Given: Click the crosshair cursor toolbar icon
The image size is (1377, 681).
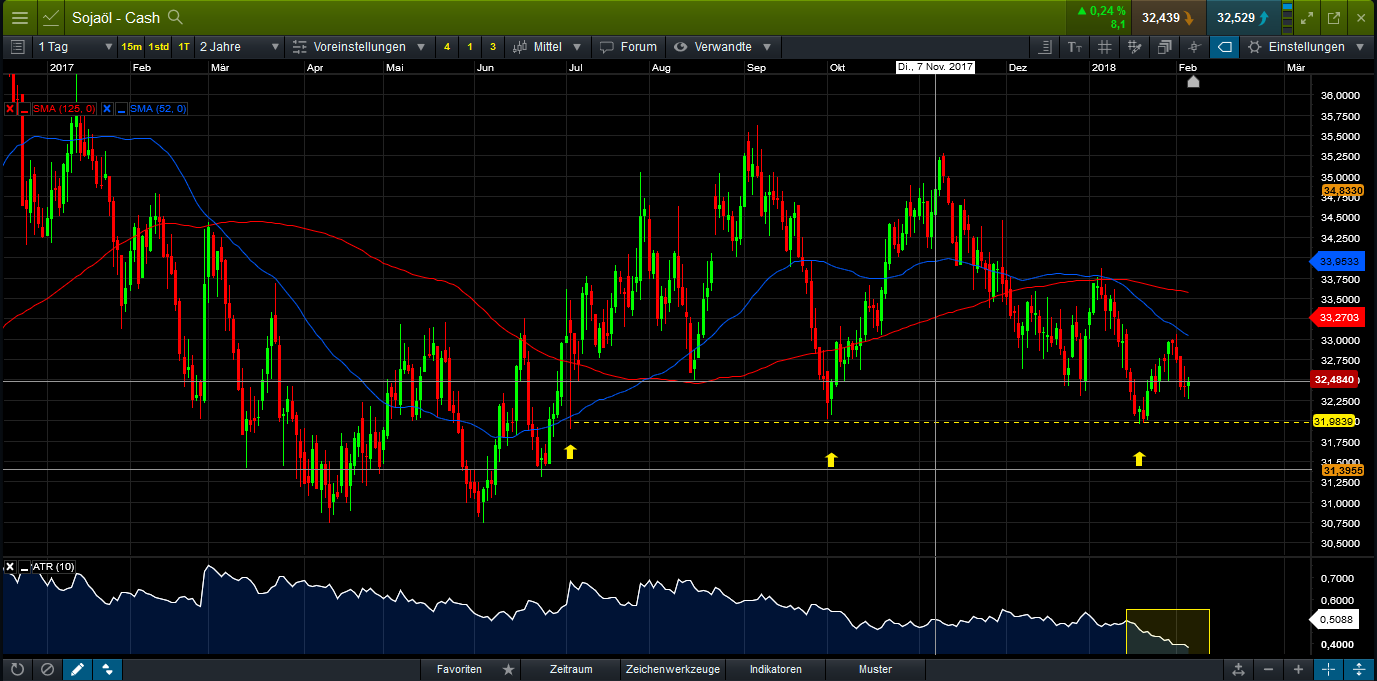Looking at the screenshot, I should coord(1194,47).
